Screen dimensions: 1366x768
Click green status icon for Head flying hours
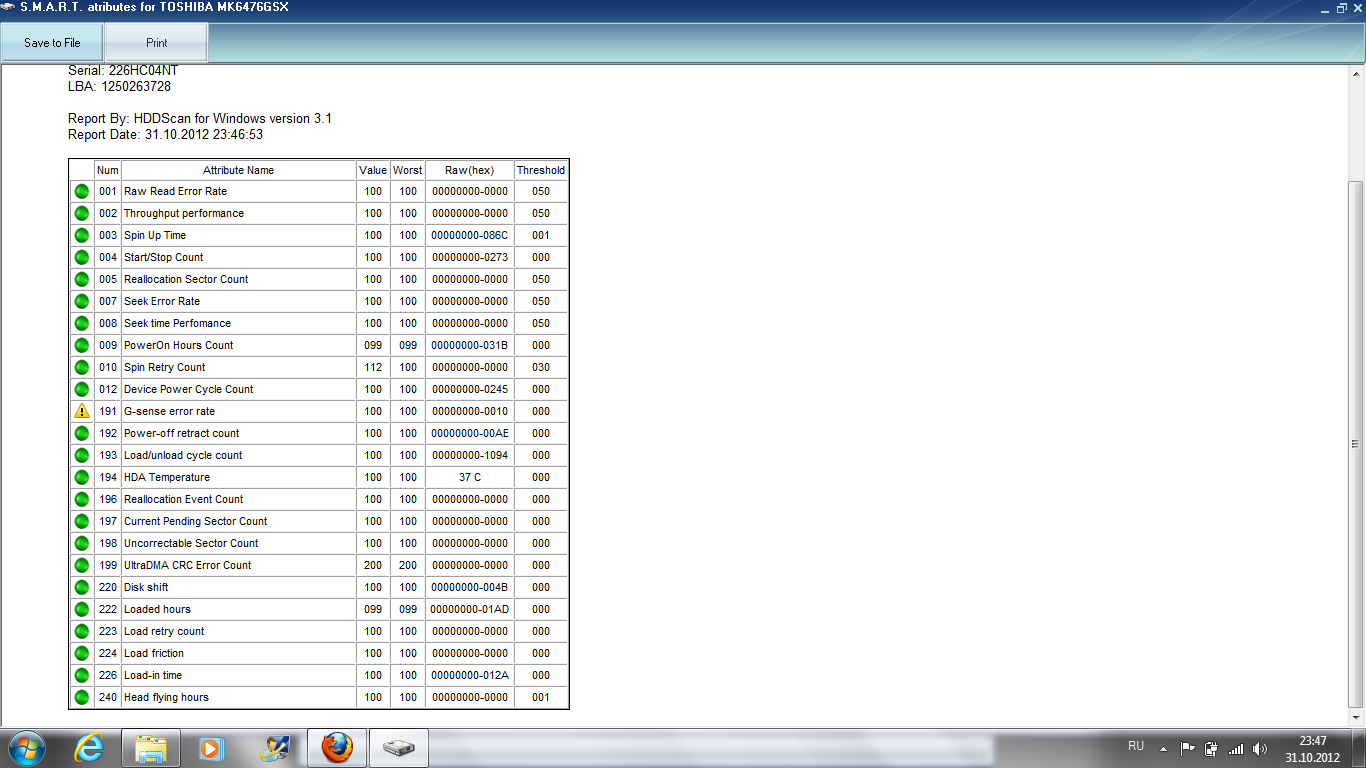tap(82, 697)
